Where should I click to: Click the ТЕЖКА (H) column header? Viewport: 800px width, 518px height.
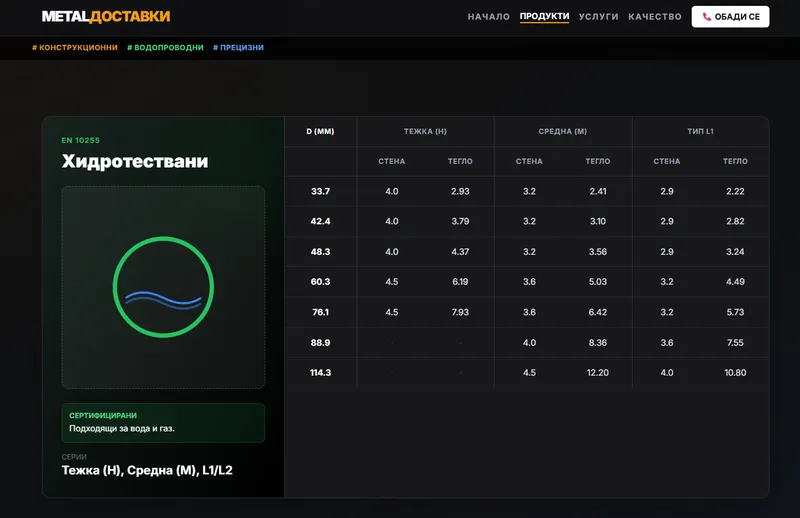pyautogui.click(x=426, y=131)
